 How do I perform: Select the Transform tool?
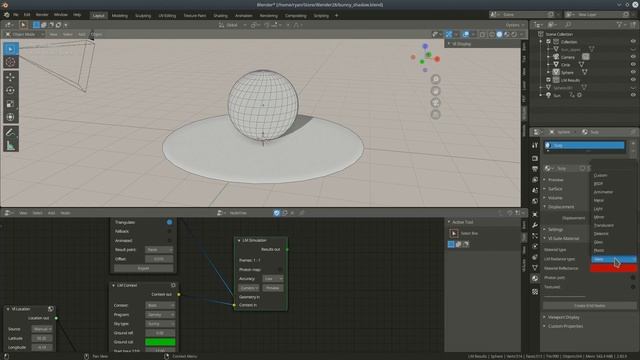[11, 117]
